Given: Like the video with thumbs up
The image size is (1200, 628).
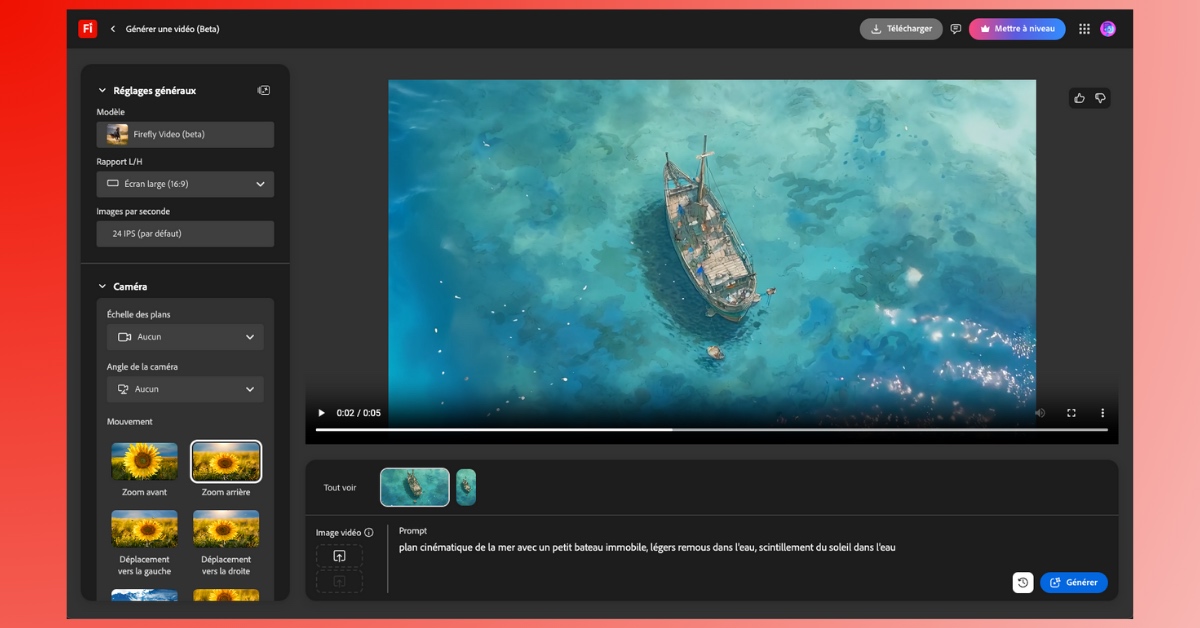Looking at the screenshot, I should 1079,98.
